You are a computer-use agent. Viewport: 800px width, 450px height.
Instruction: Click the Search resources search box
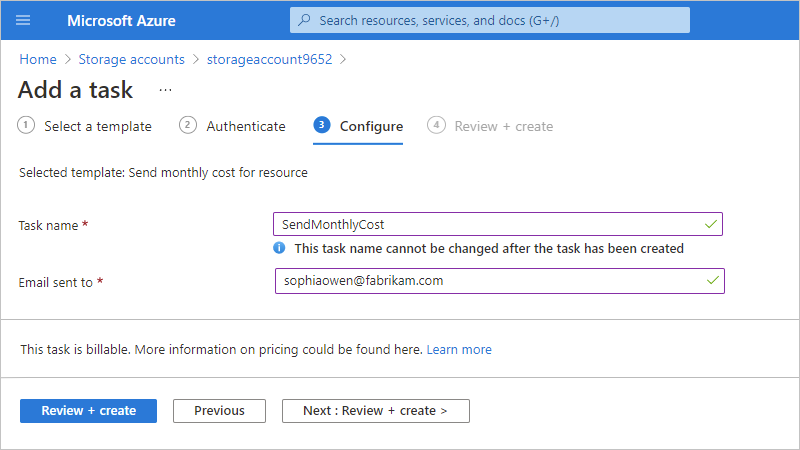point(490,20)
